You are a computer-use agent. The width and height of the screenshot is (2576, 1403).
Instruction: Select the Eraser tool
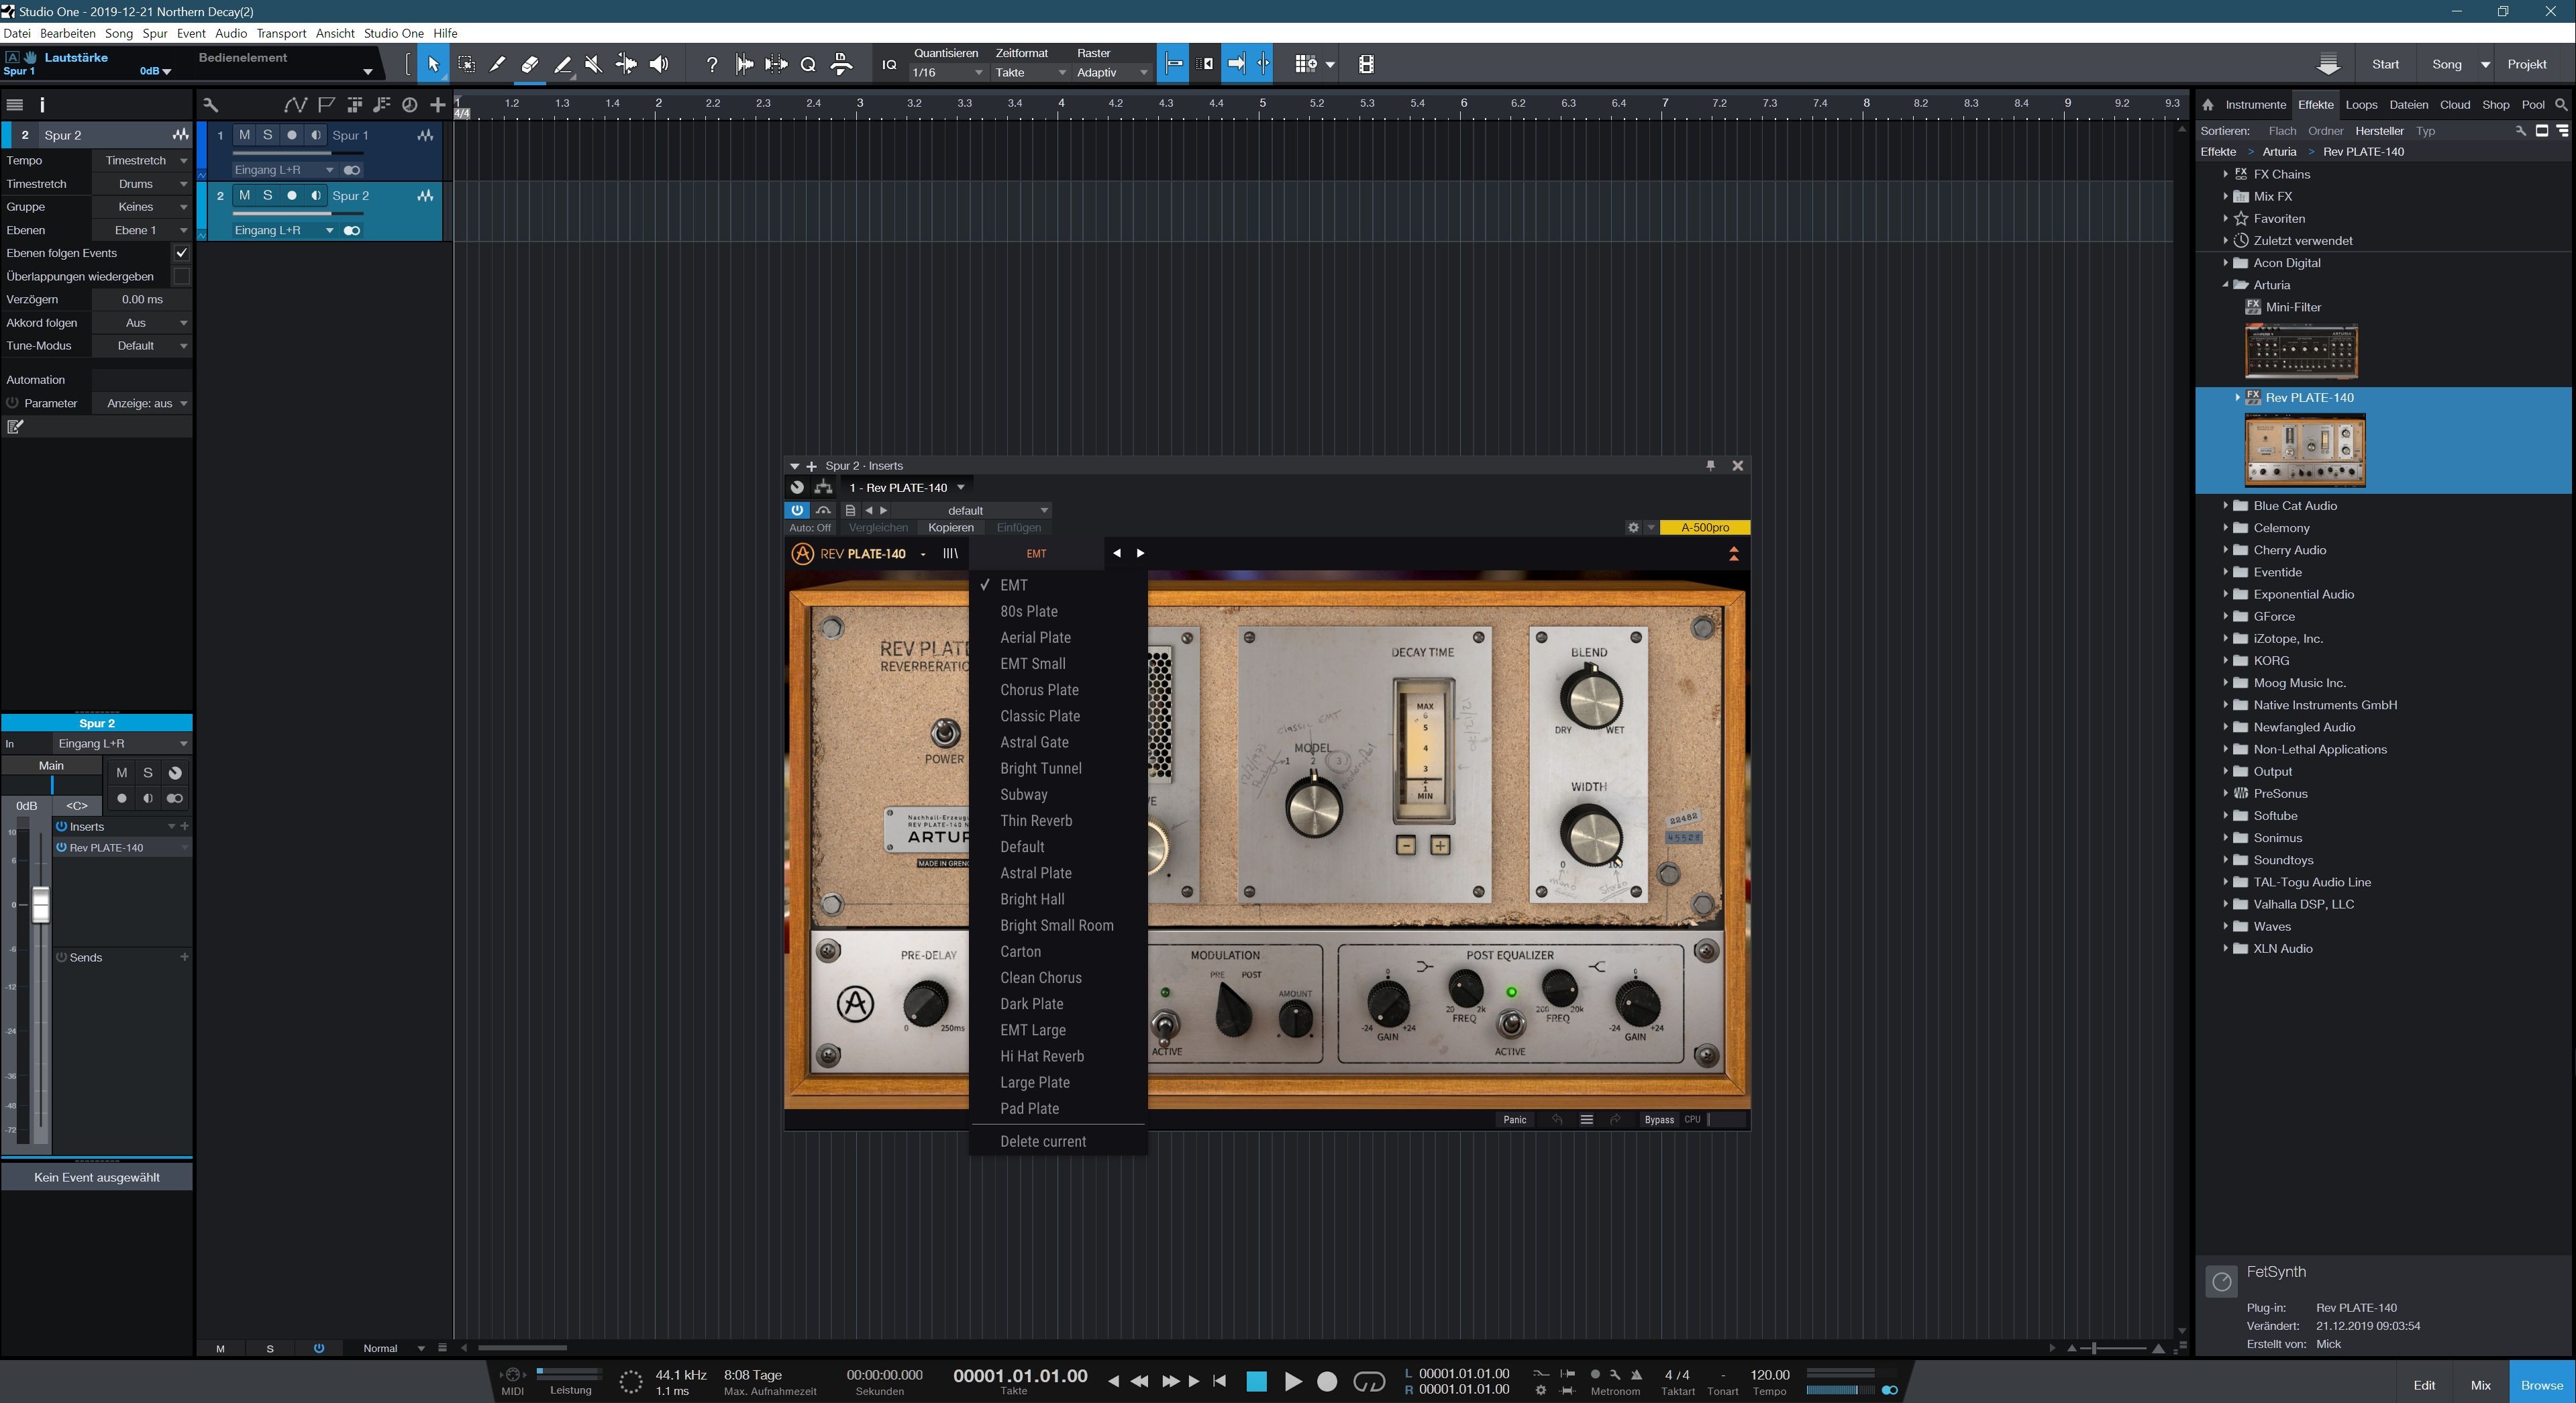coord(529,64)
